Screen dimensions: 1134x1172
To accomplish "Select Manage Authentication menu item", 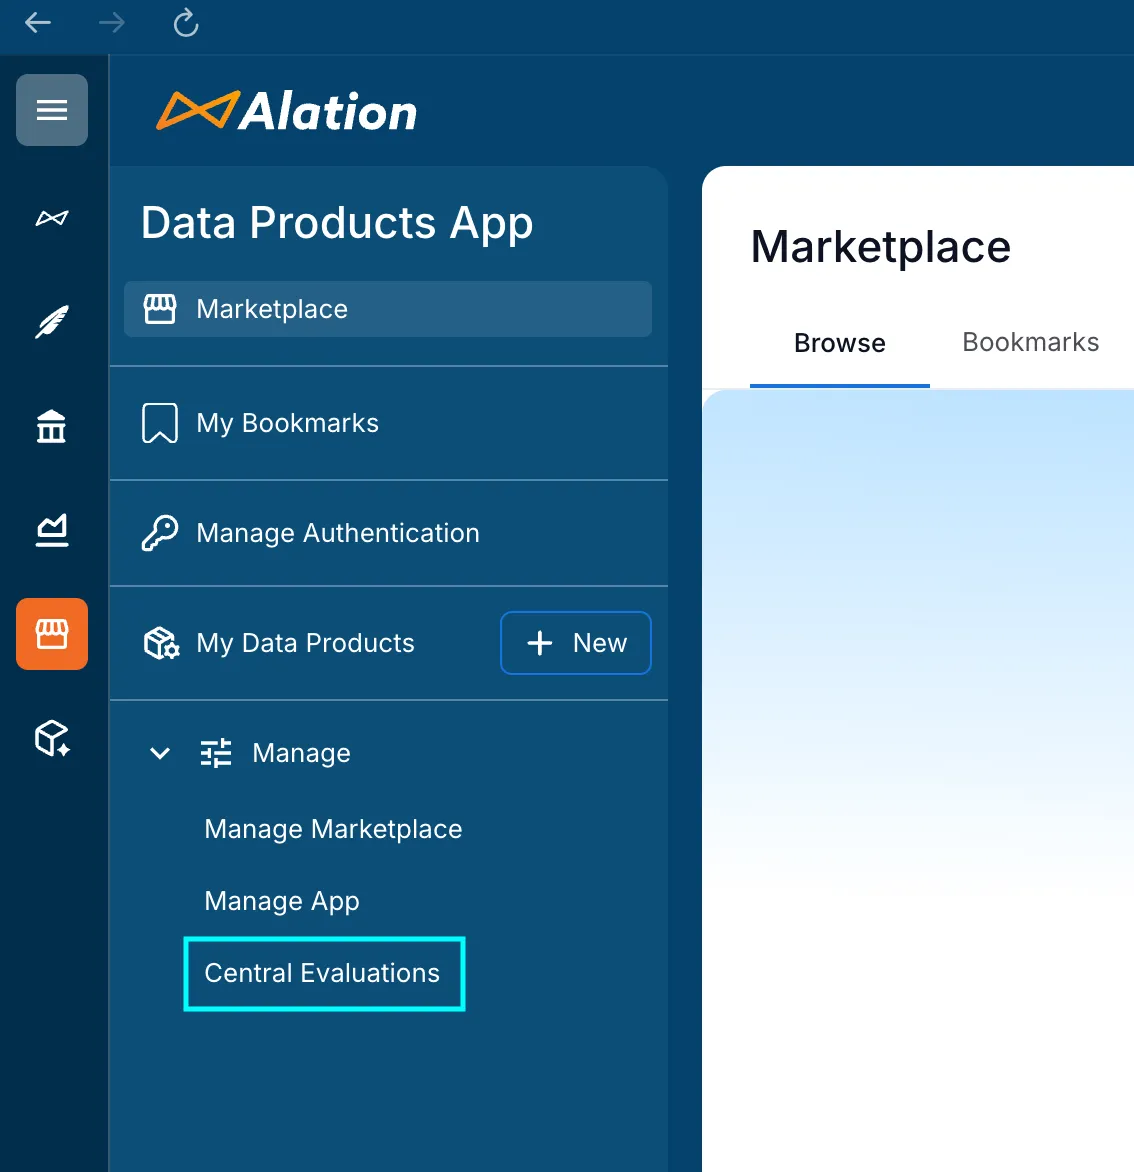I will (337, 533).
